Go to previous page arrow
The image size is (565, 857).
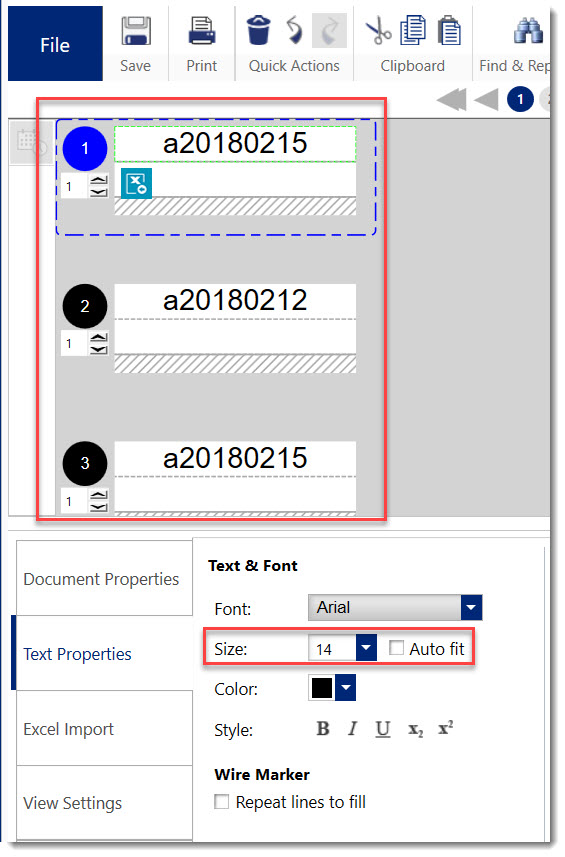coord(486,99)
